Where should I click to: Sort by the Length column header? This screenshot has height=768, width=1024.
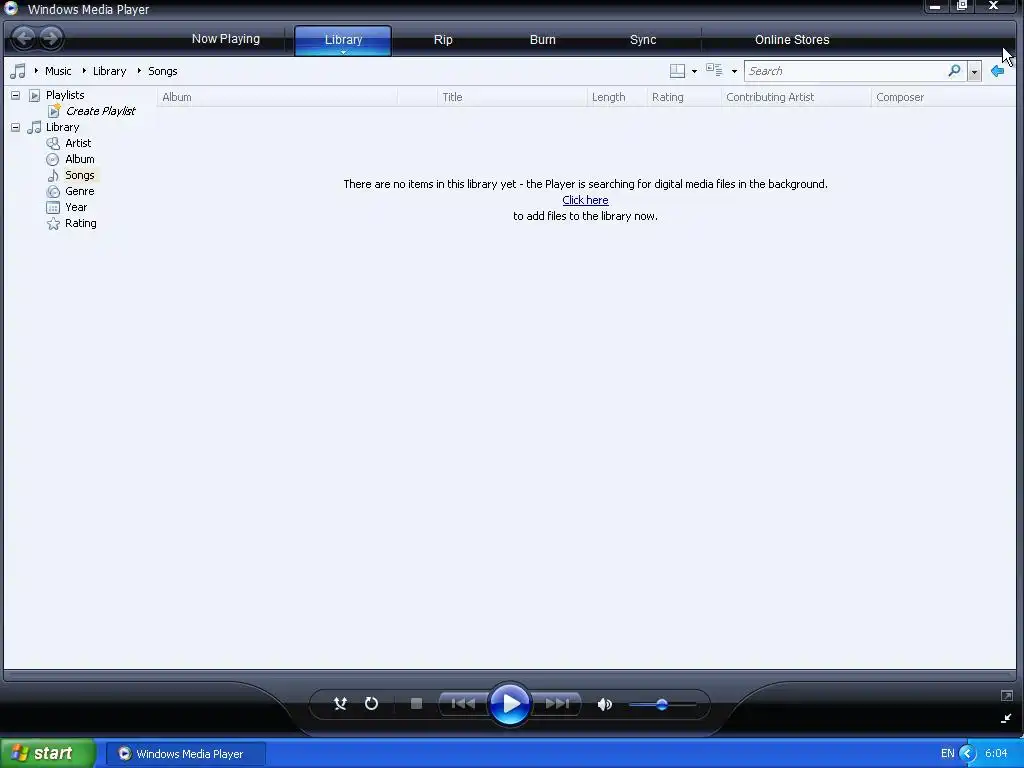click(617, 97)
